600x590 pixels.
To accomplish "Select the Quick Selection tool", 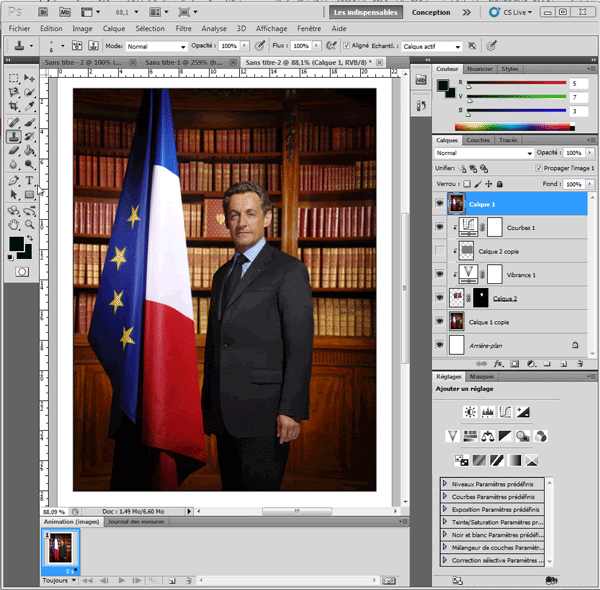I will [x=29, y=92].
